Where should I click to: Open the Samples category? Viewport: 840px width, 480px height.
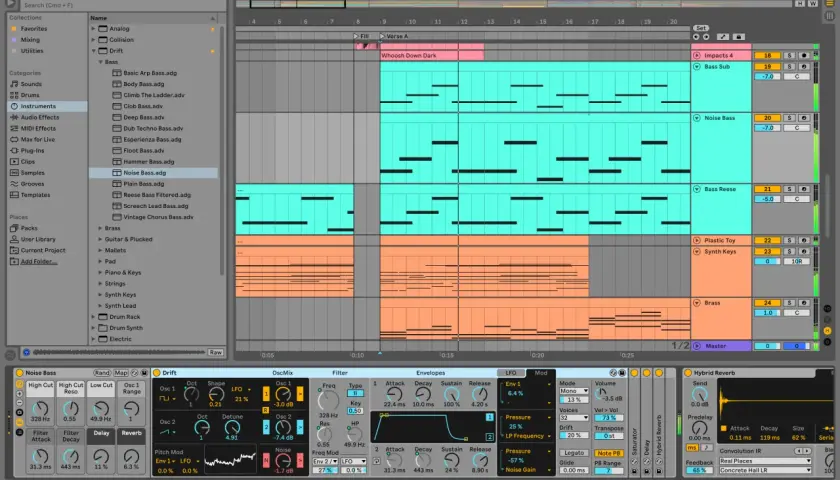pyautogui.click(x=27, y=172)
